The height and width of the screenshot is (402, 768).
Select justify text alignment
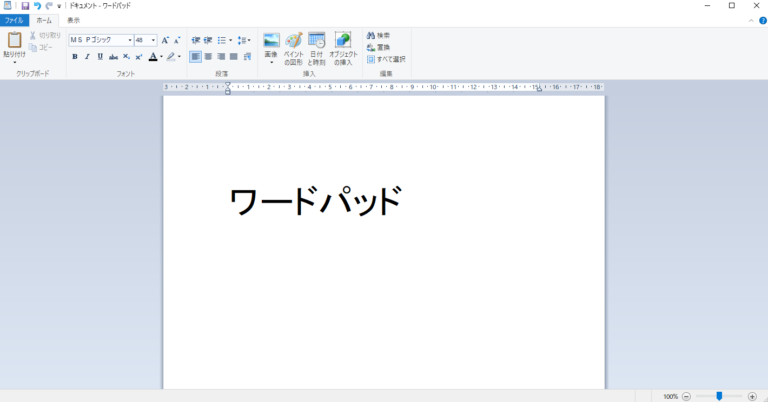click(234, 57)
